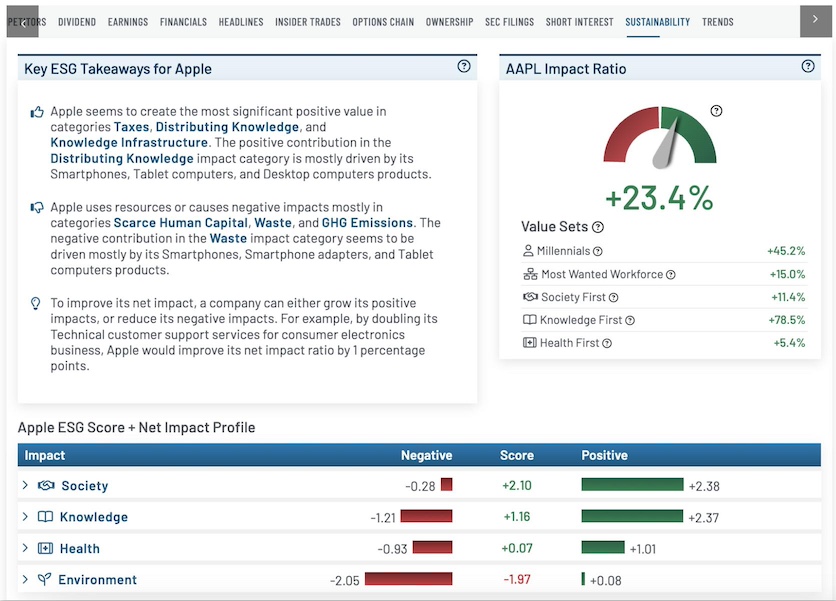
Task: Follow the Distributing Knowledge link in first paragraph
Action: (227, 127)
